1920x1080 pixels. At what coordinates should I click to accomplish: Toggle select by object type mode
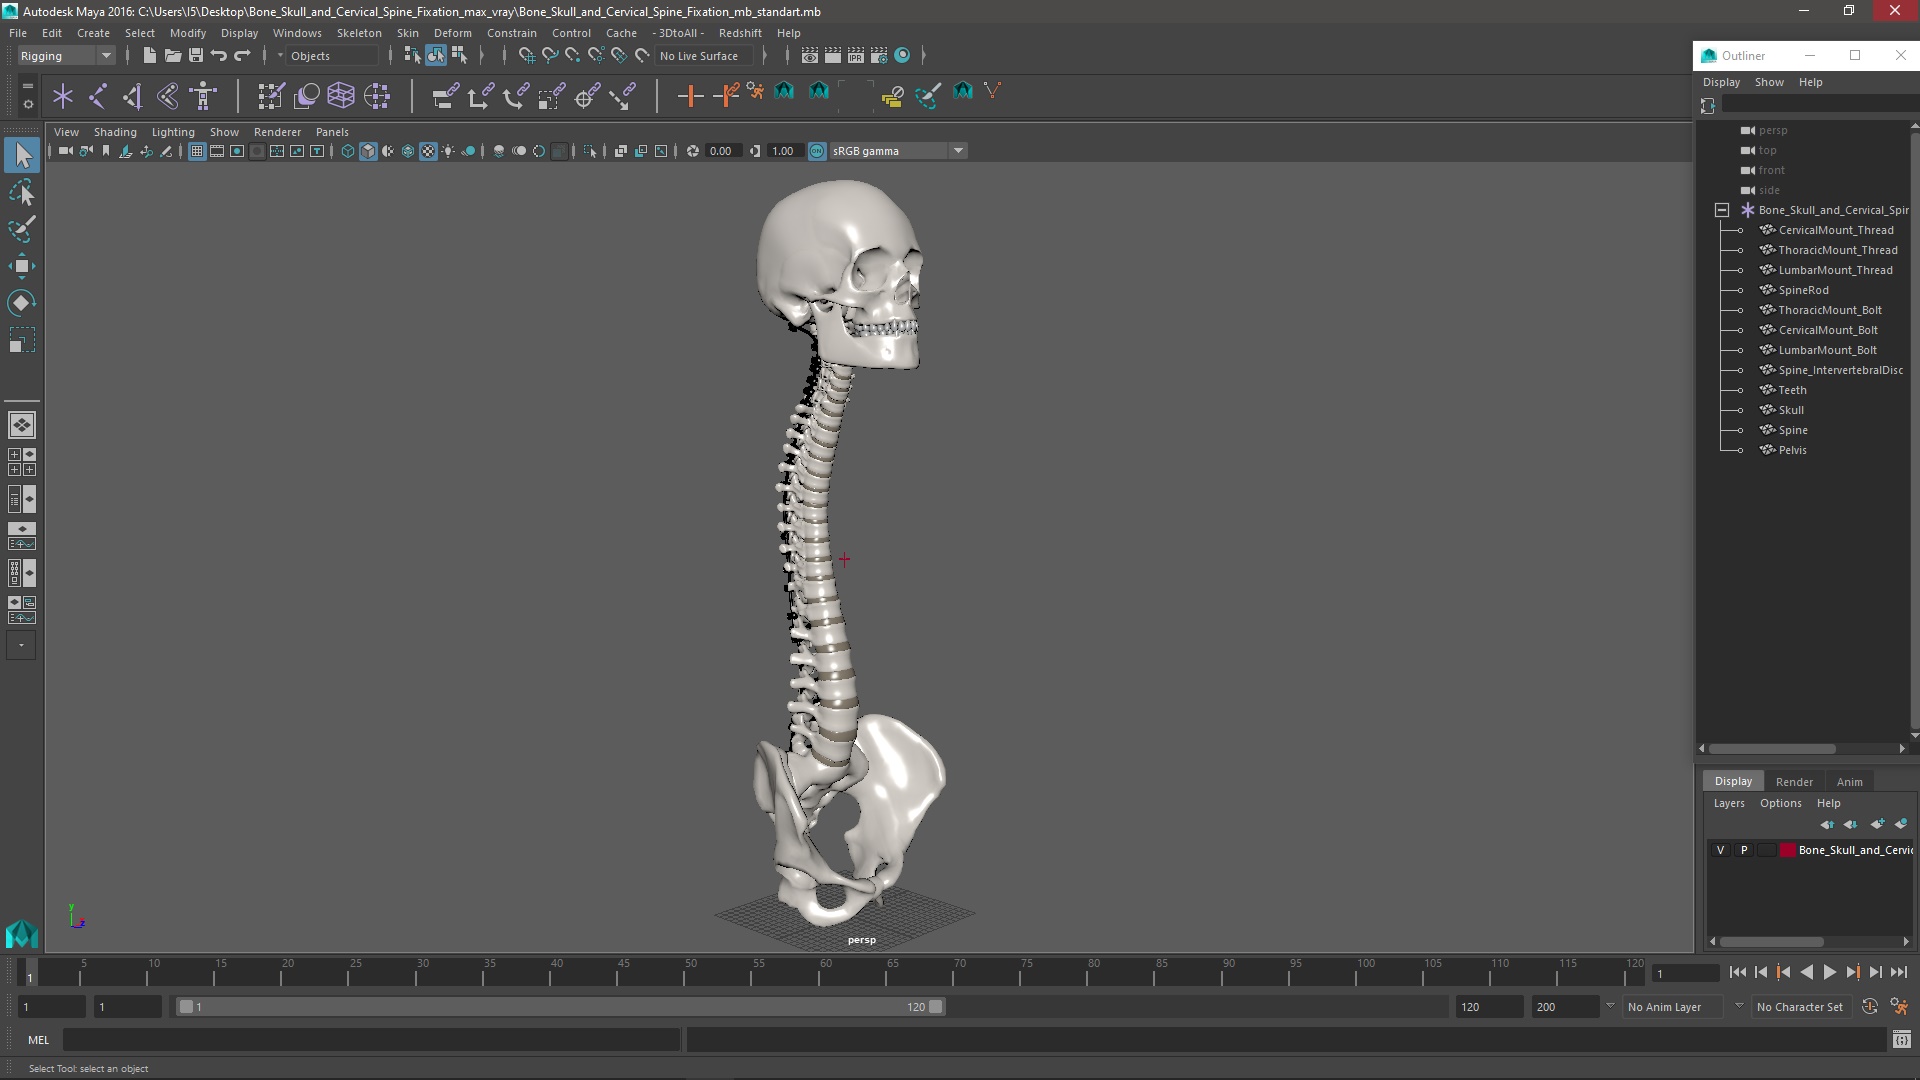tap(436, 56)
